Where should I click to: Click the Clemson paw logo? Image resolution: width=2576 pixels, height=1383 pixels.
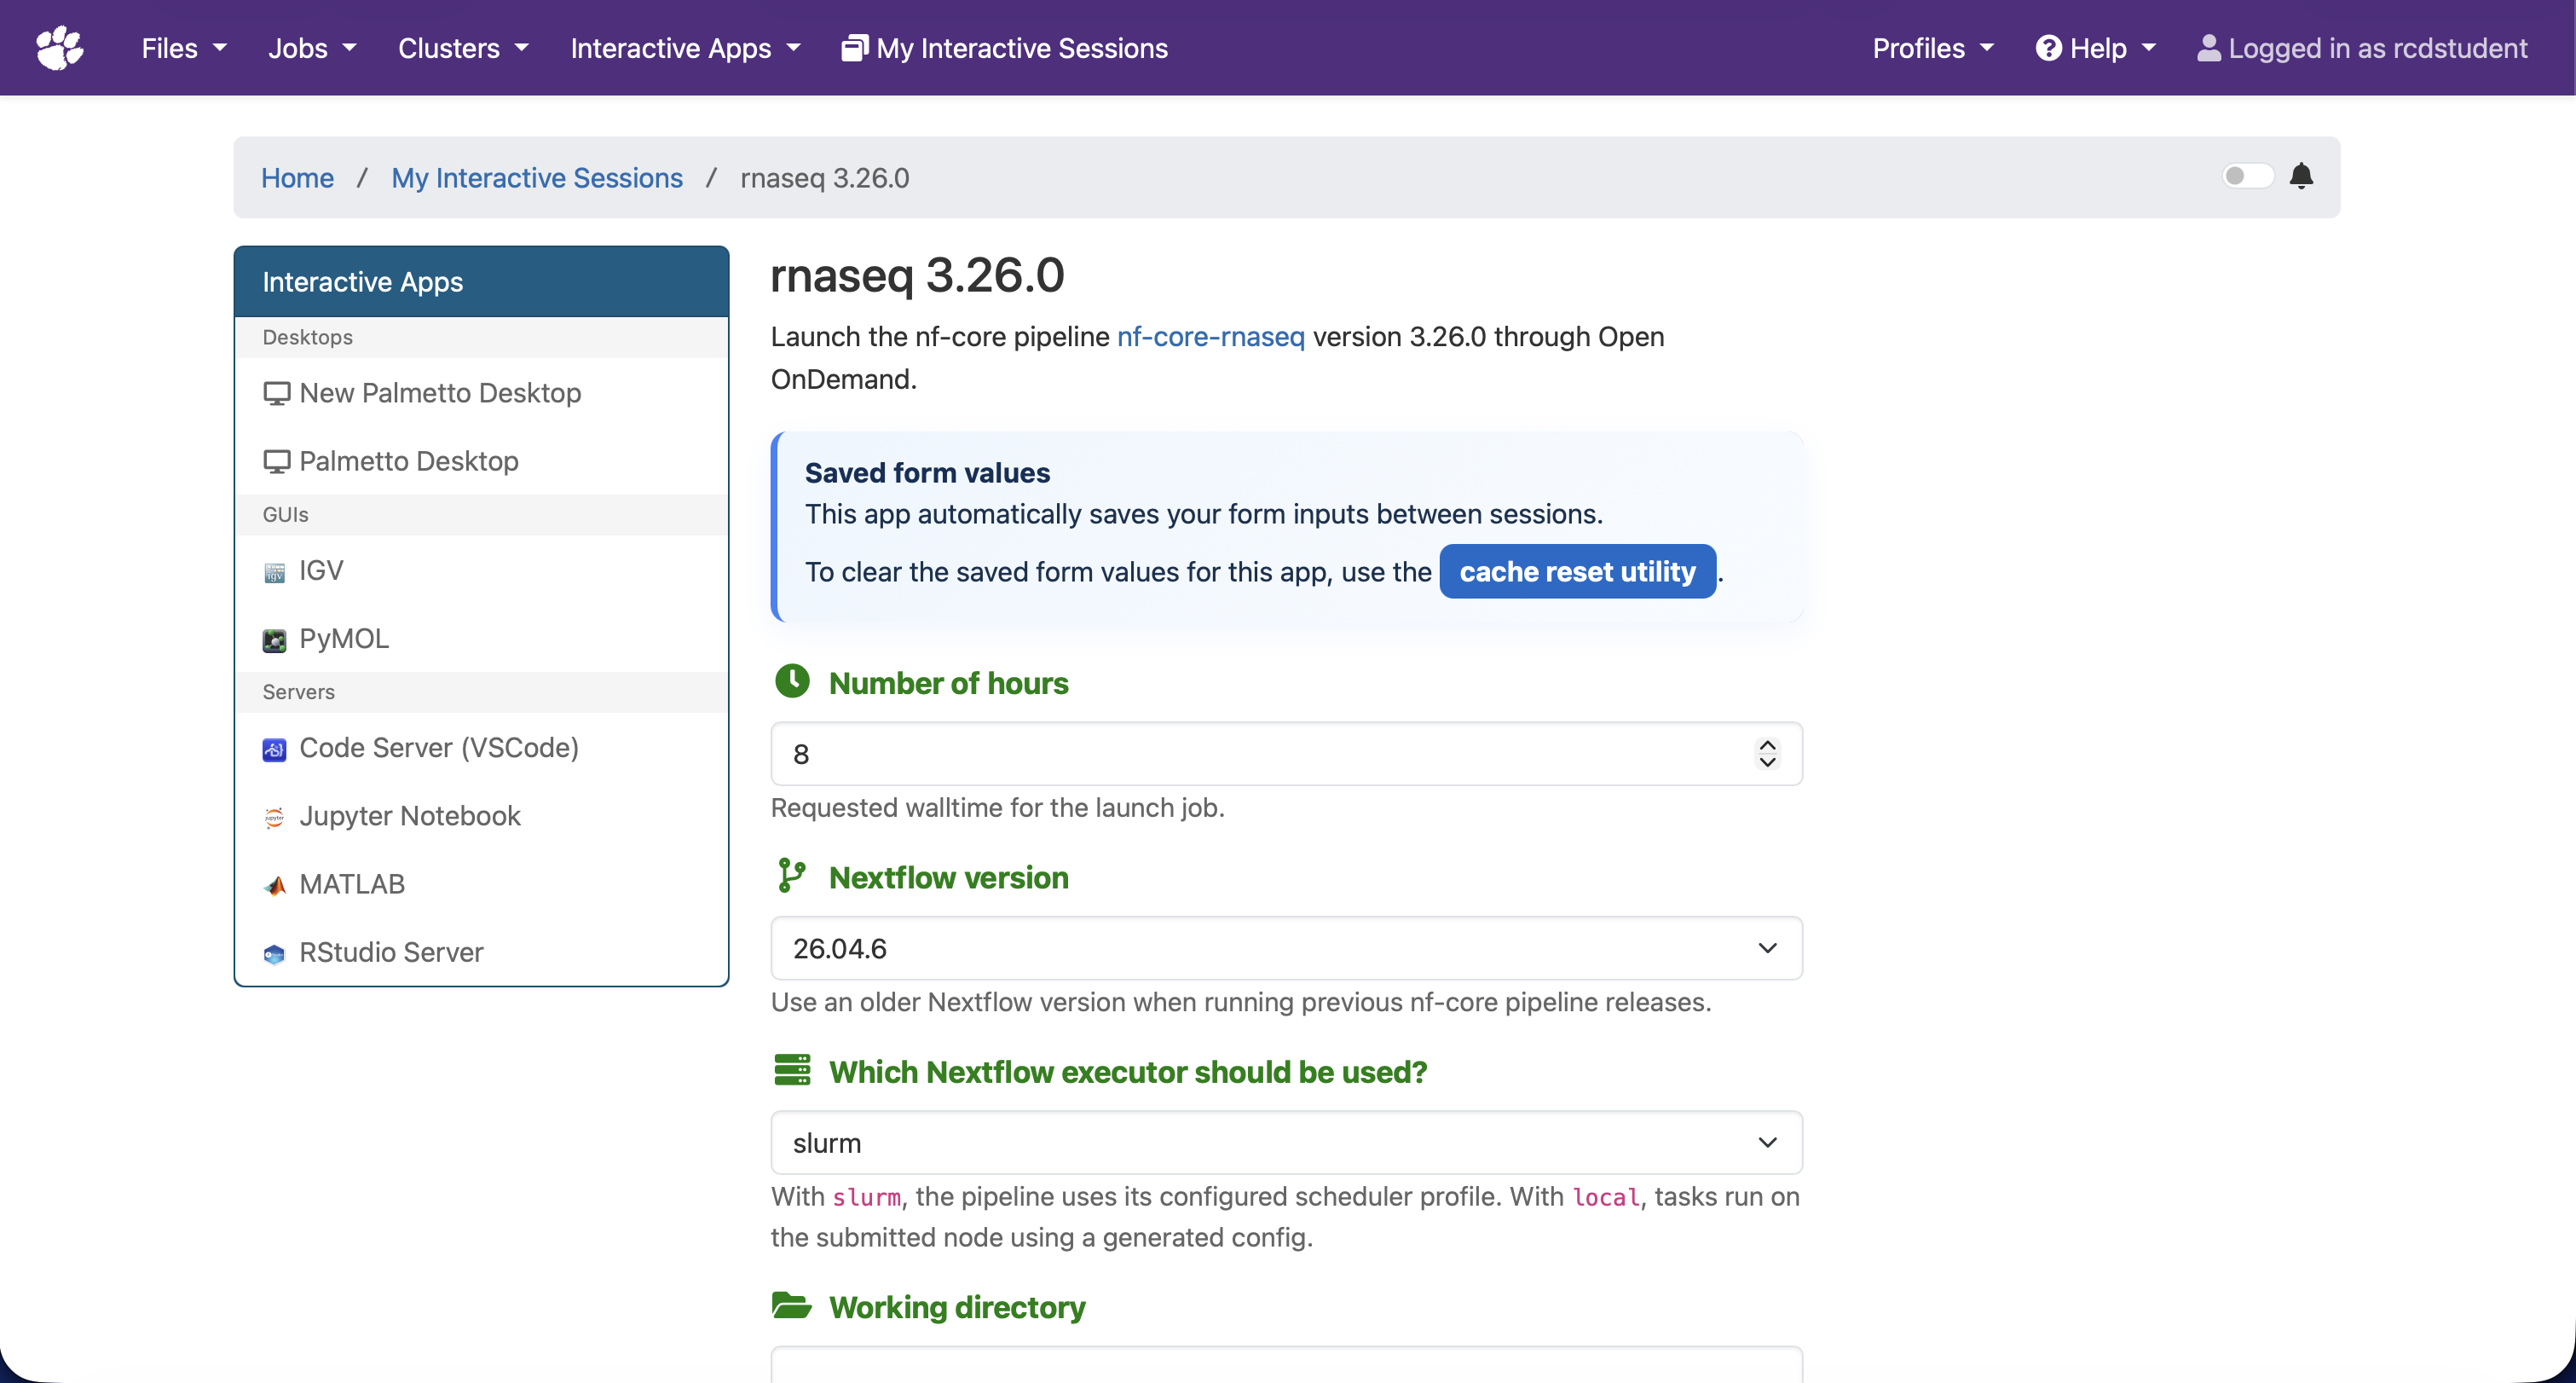pyautogui.click(x=60, y=48)
